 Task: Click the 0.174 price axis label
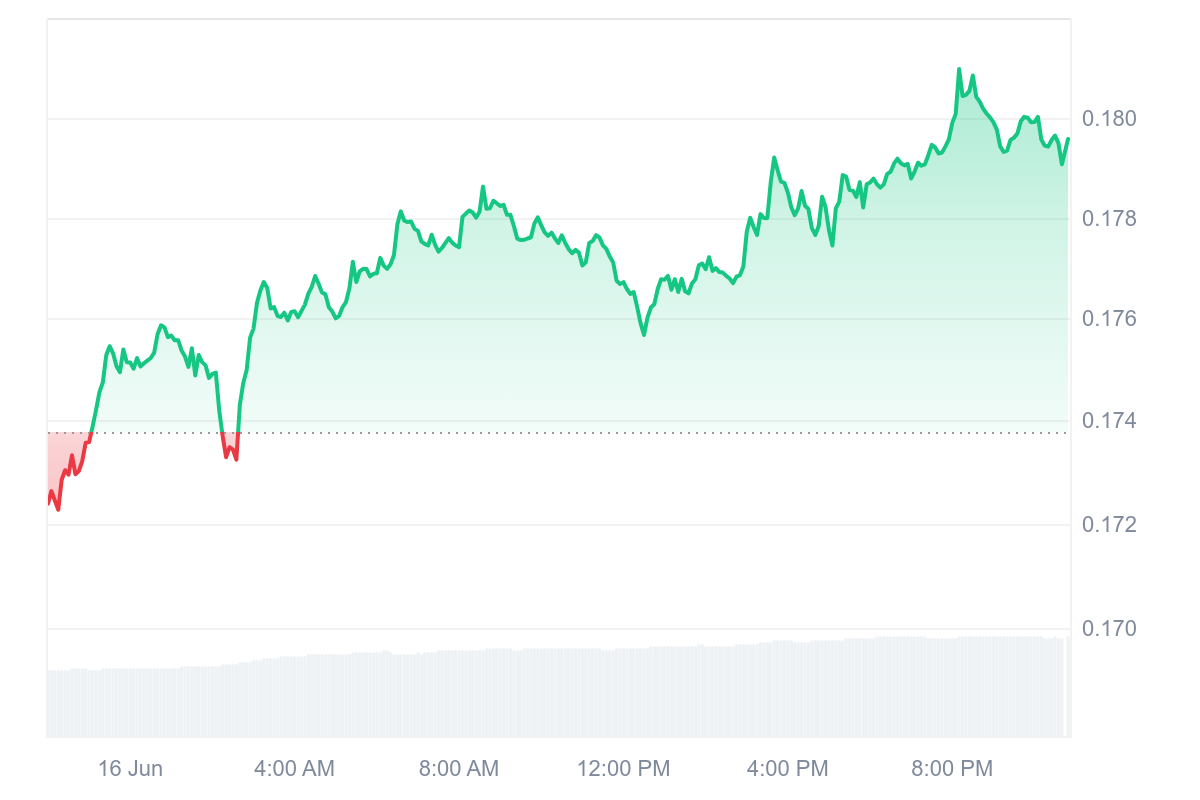[1109, 421]
